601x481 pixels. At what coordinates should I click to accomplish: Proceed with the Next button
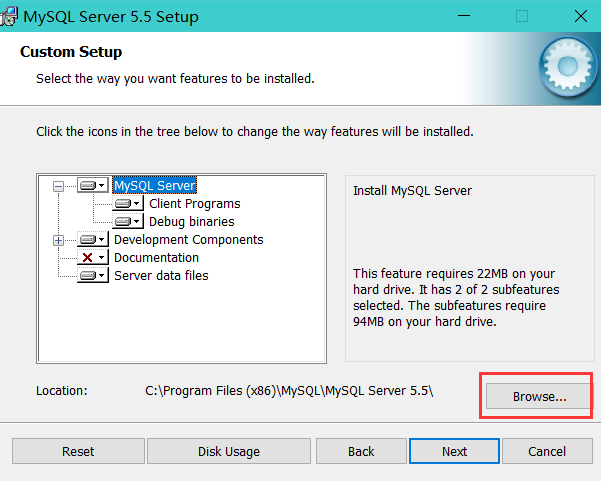(454, 451)
